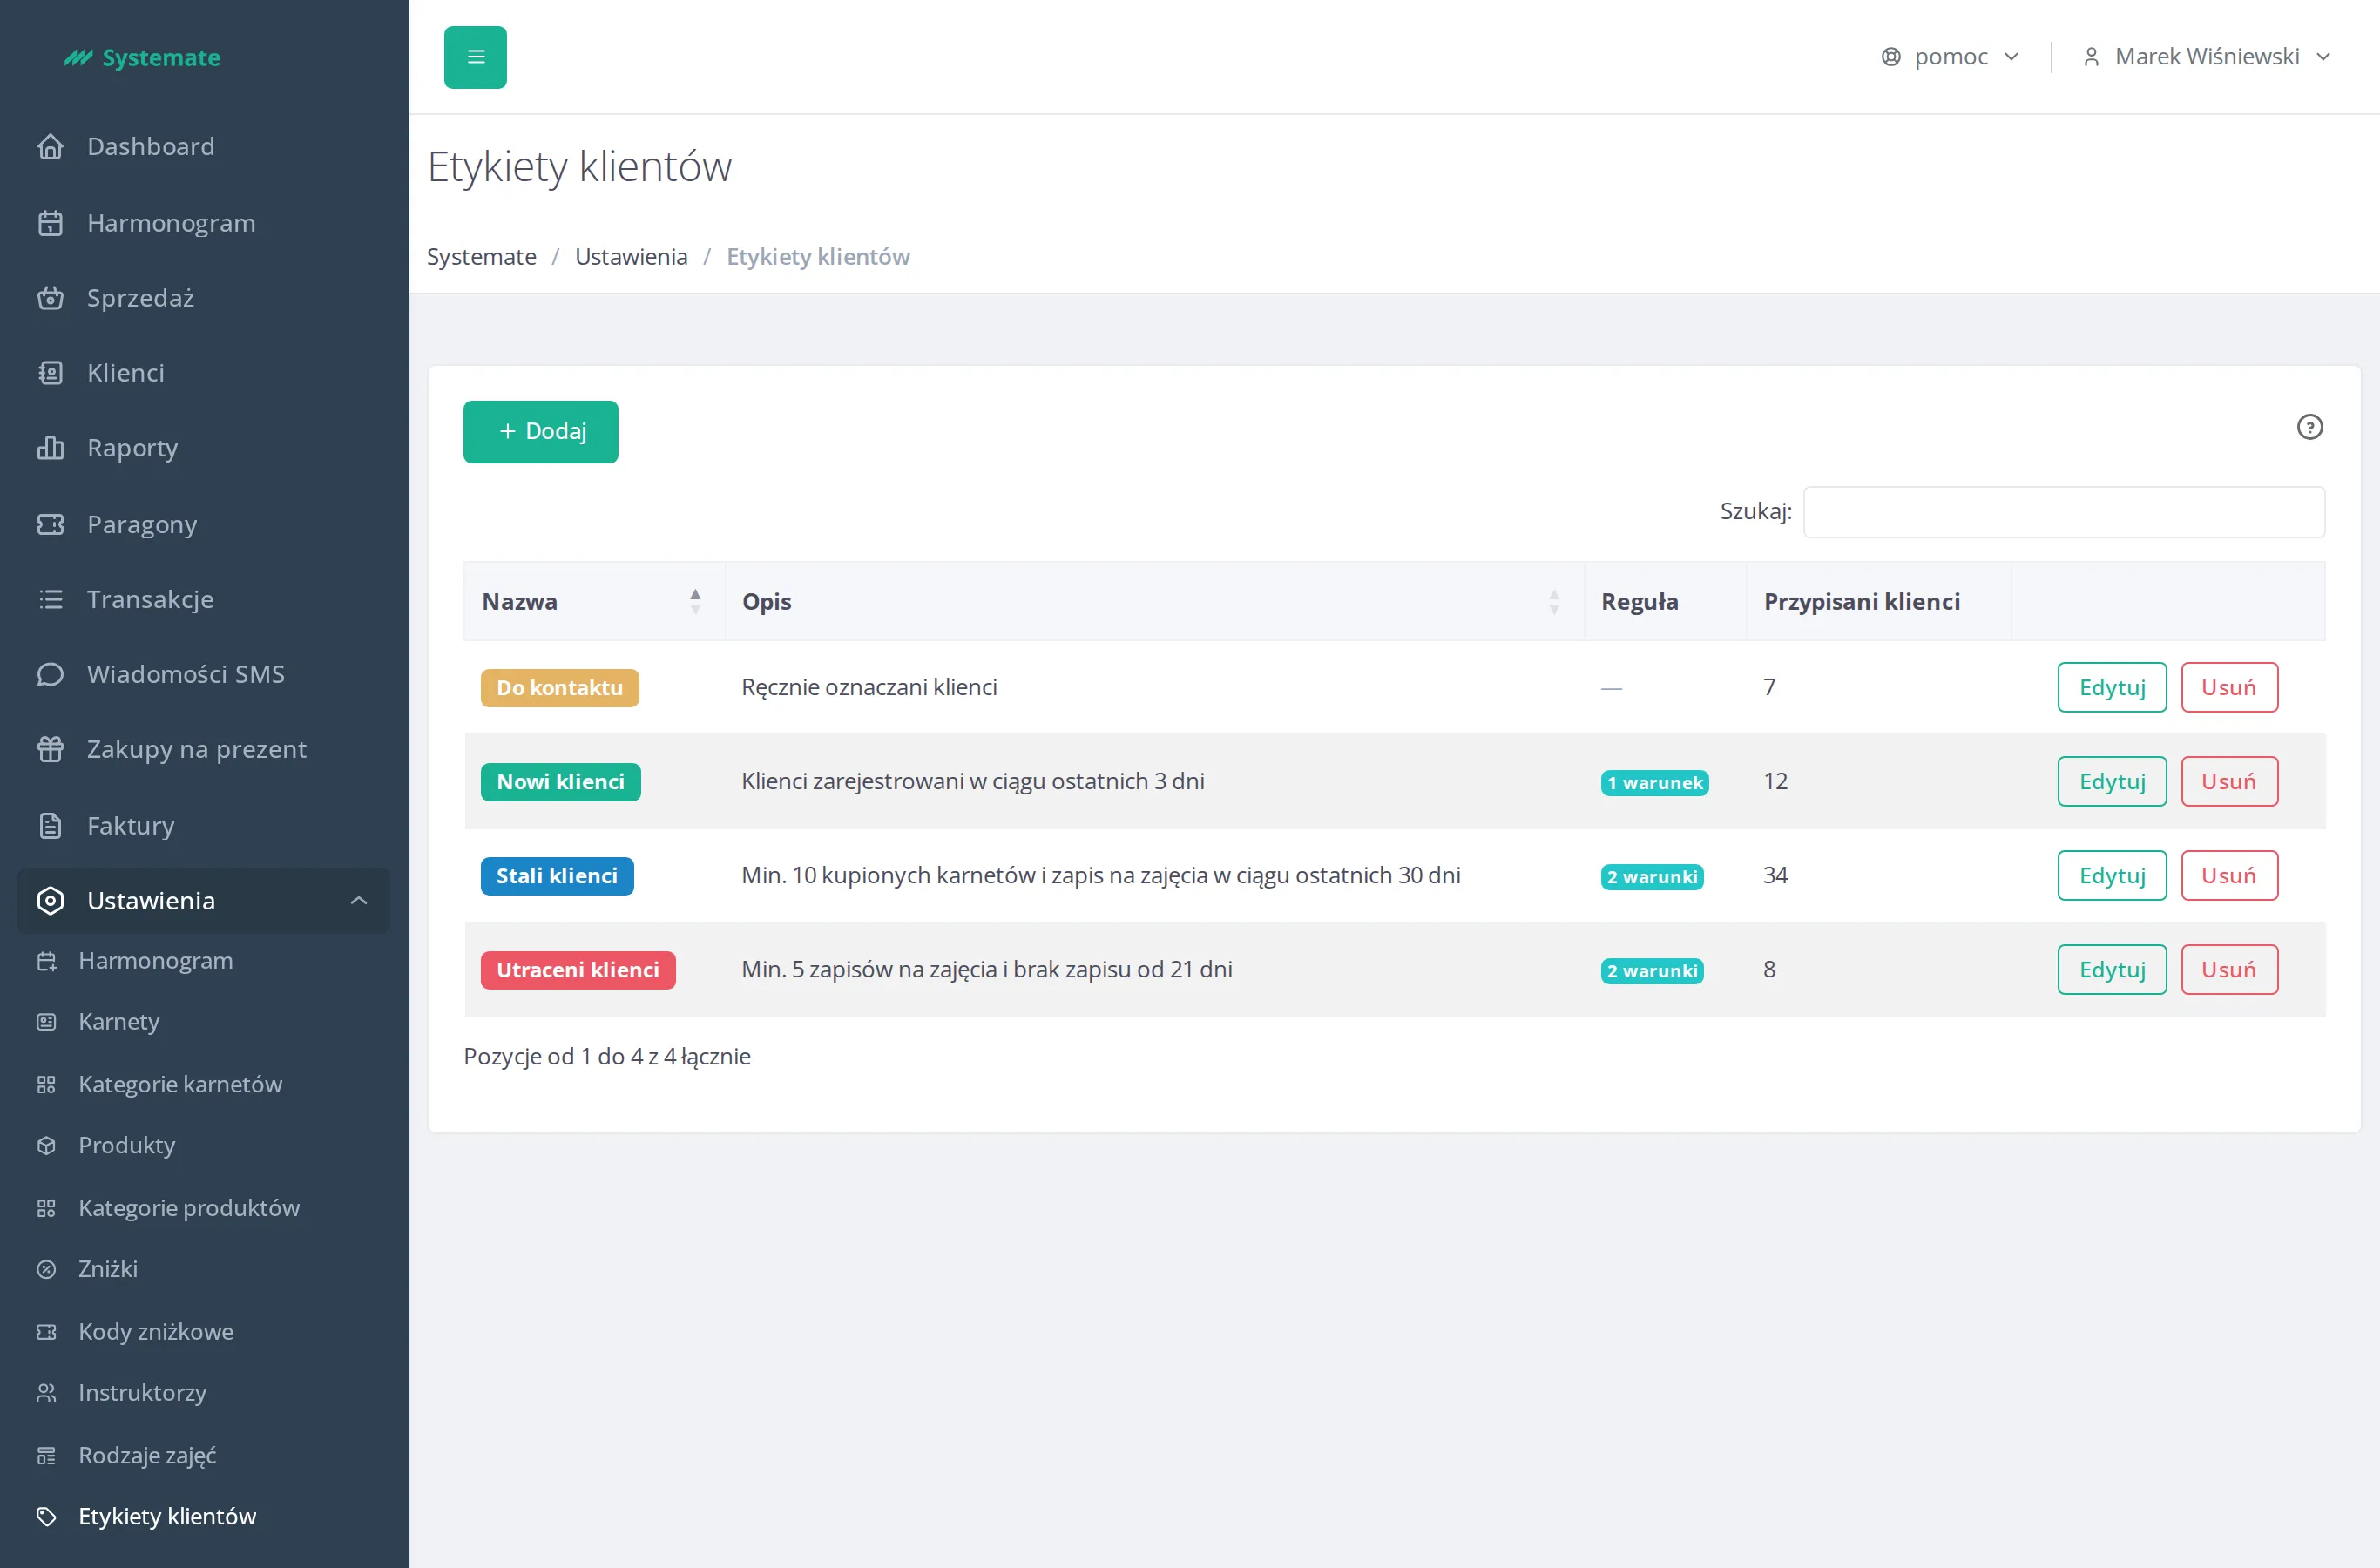Click the Harmonogram calendar icon in main sidebar
The image size is (2380, 1568).
coord(50,223)
